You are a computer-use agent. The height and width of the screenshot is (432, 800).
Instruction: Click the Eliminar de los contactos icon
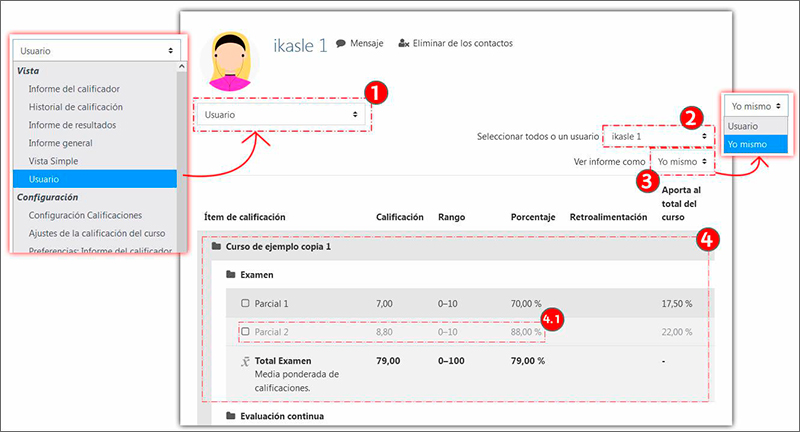click(403, 44)
